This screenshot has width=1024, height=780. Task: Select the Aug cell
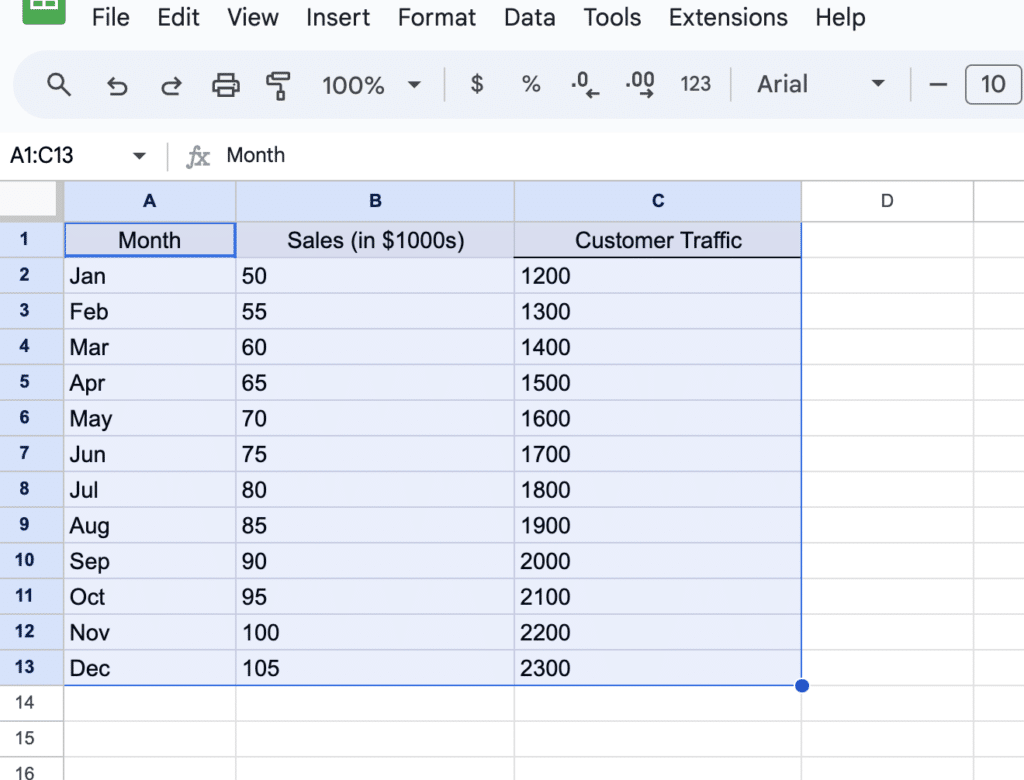pos(150,525)
